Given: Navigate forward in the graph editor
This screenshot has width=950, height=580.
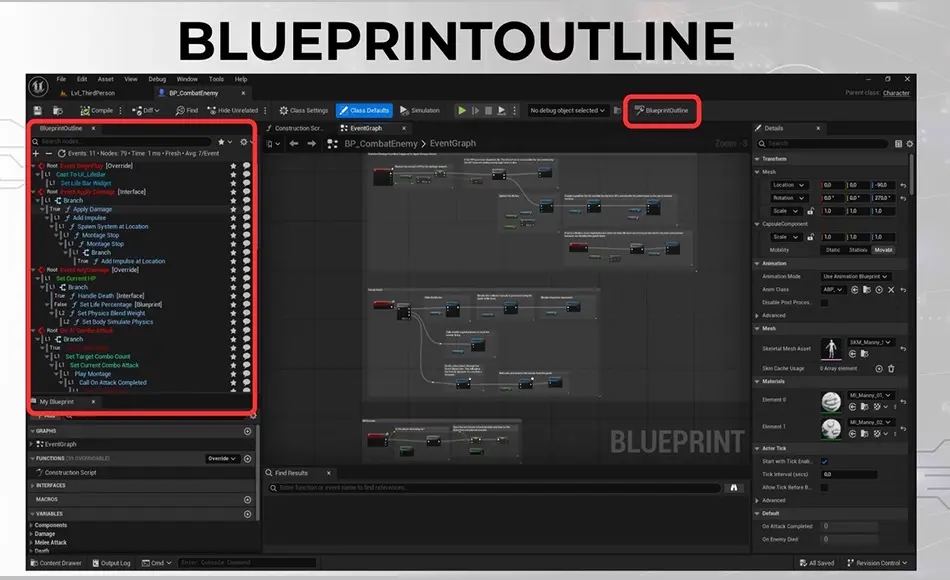Looking at the screenshot, I should 311,144.
